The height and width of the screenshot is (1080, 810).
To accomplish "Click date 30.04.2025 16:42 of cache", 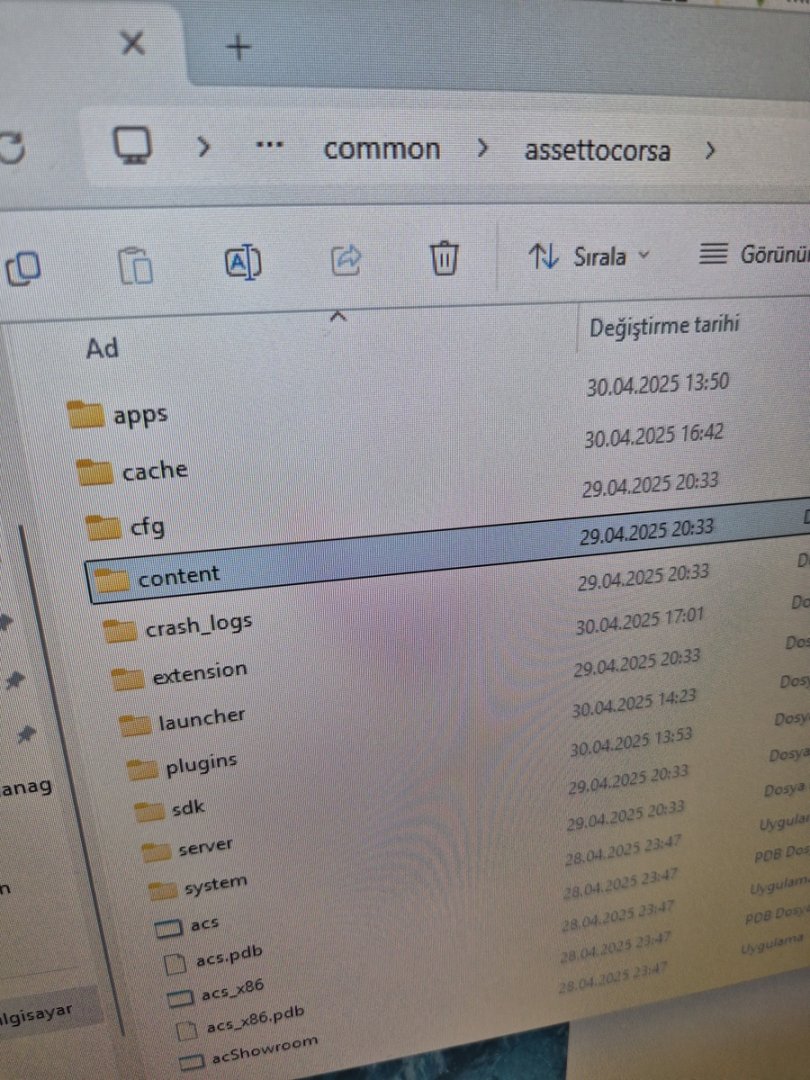I will point(654,435).
